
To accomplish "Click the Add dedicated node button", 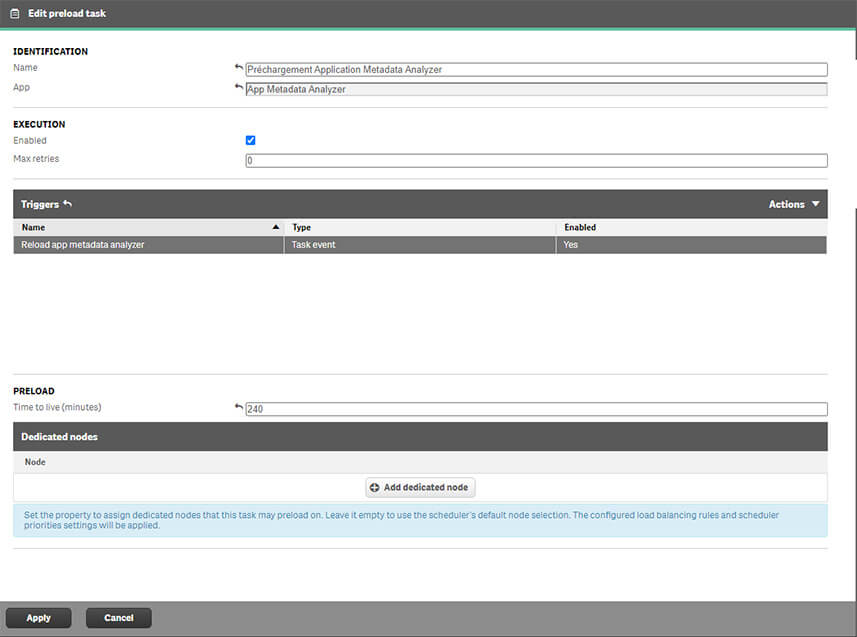I will pyautogui.click(x=420, y=487).
